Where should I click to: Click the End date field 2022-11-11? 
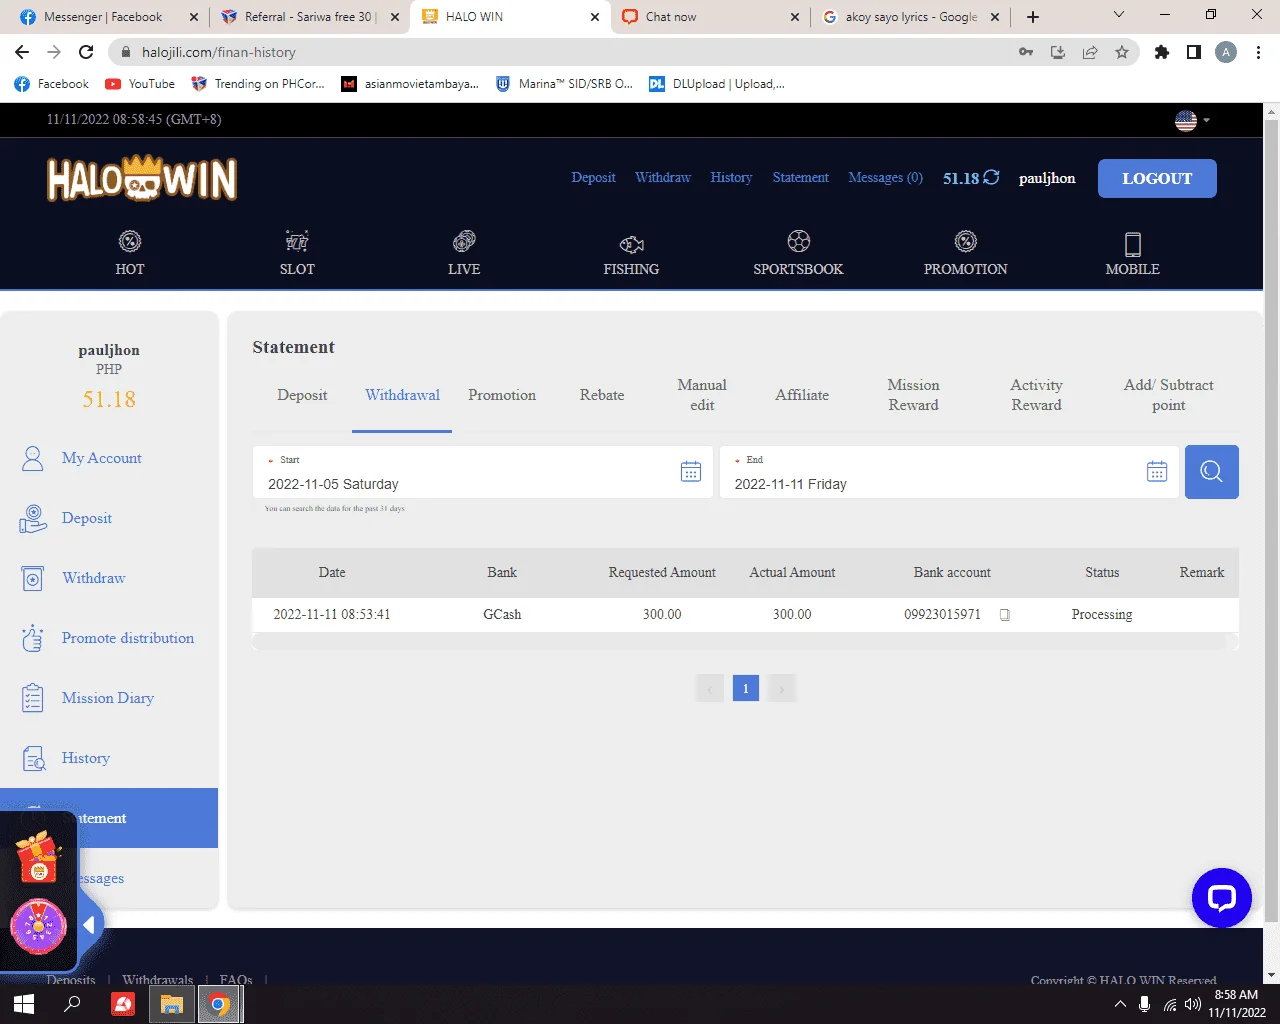point(949,472)
